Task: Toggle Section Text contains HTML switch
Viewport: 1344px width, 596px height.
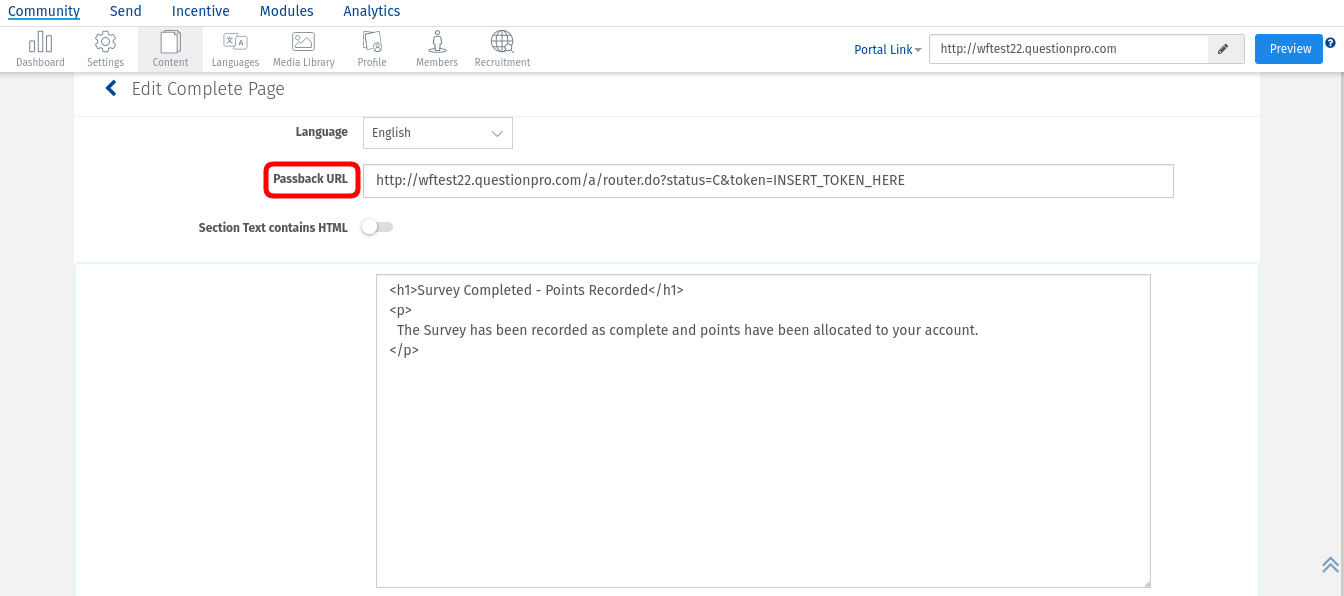Action: pos(378,228)
